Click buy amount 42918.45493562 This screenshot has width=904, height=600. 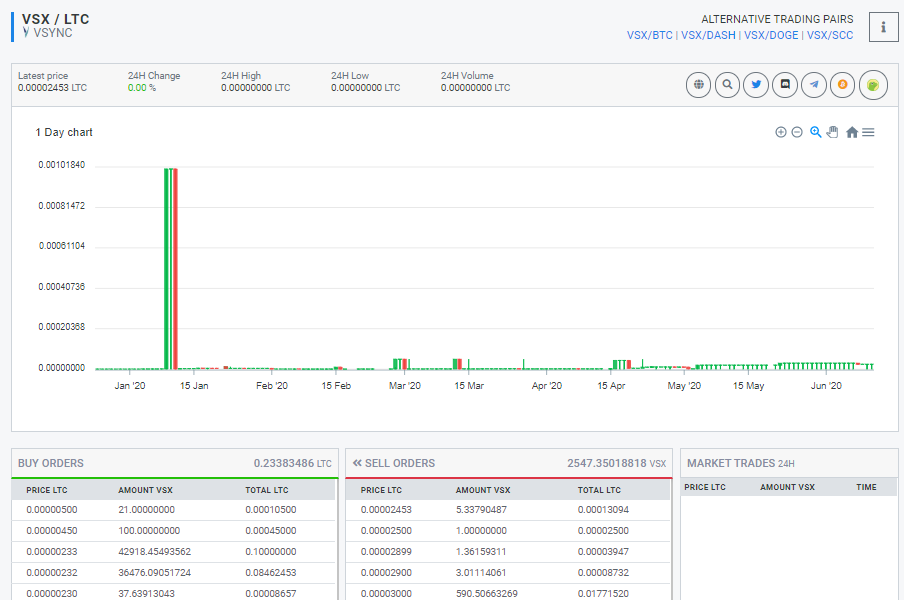coord(155,552)
